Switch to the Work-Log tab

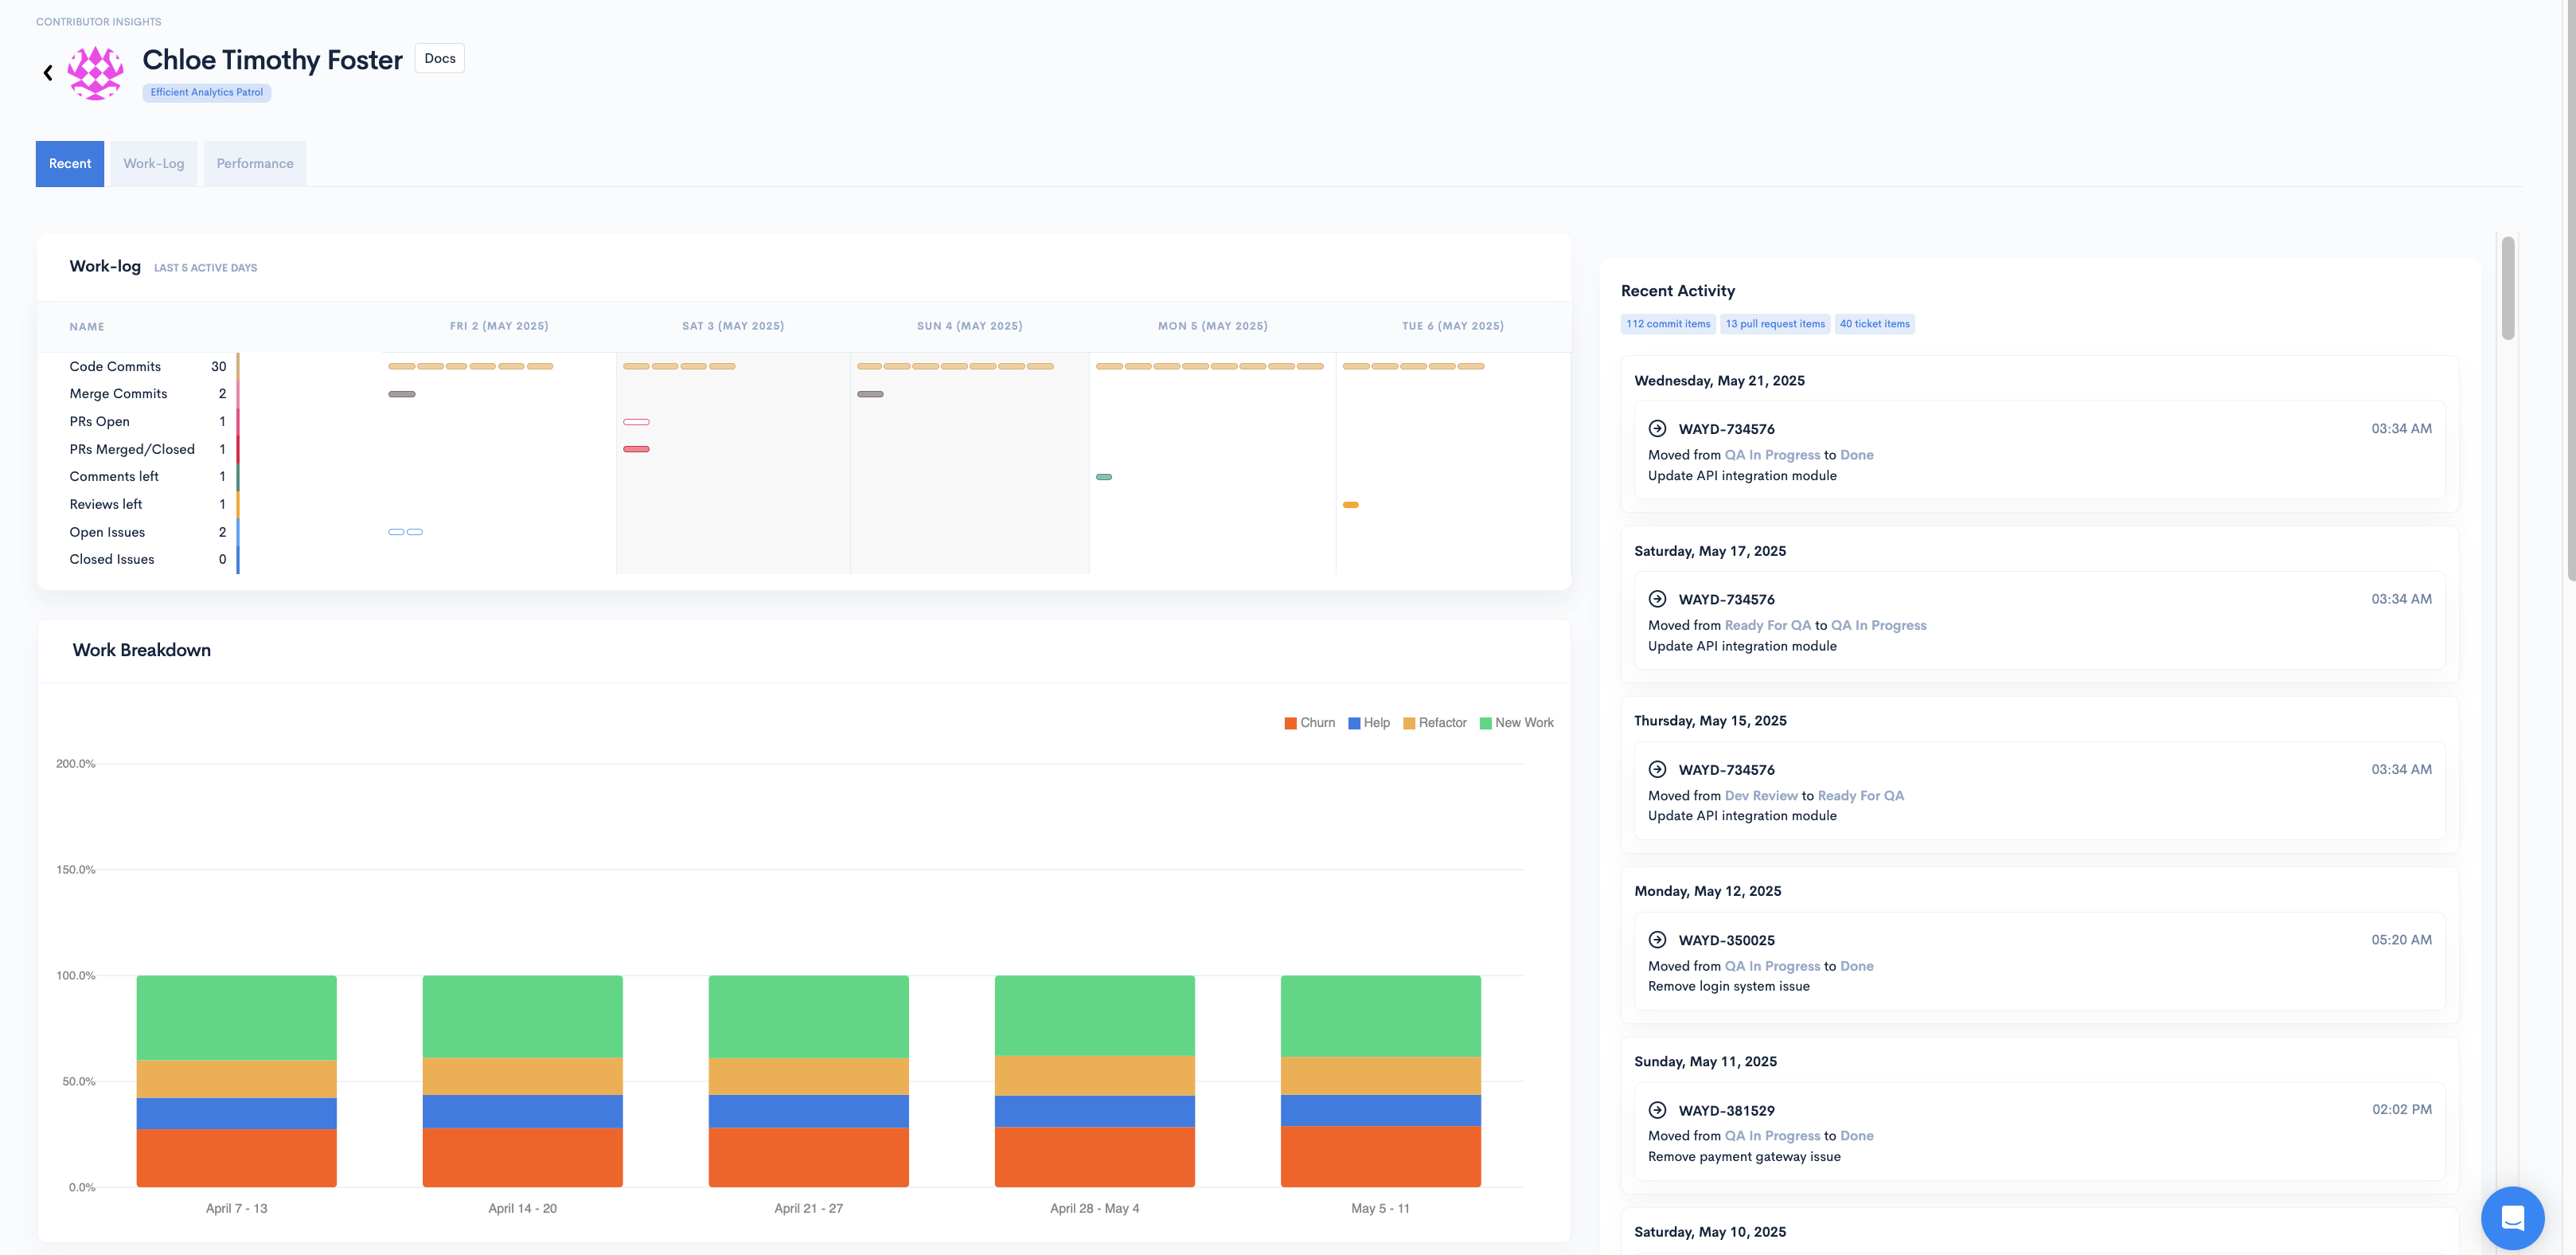coord(154,164)
